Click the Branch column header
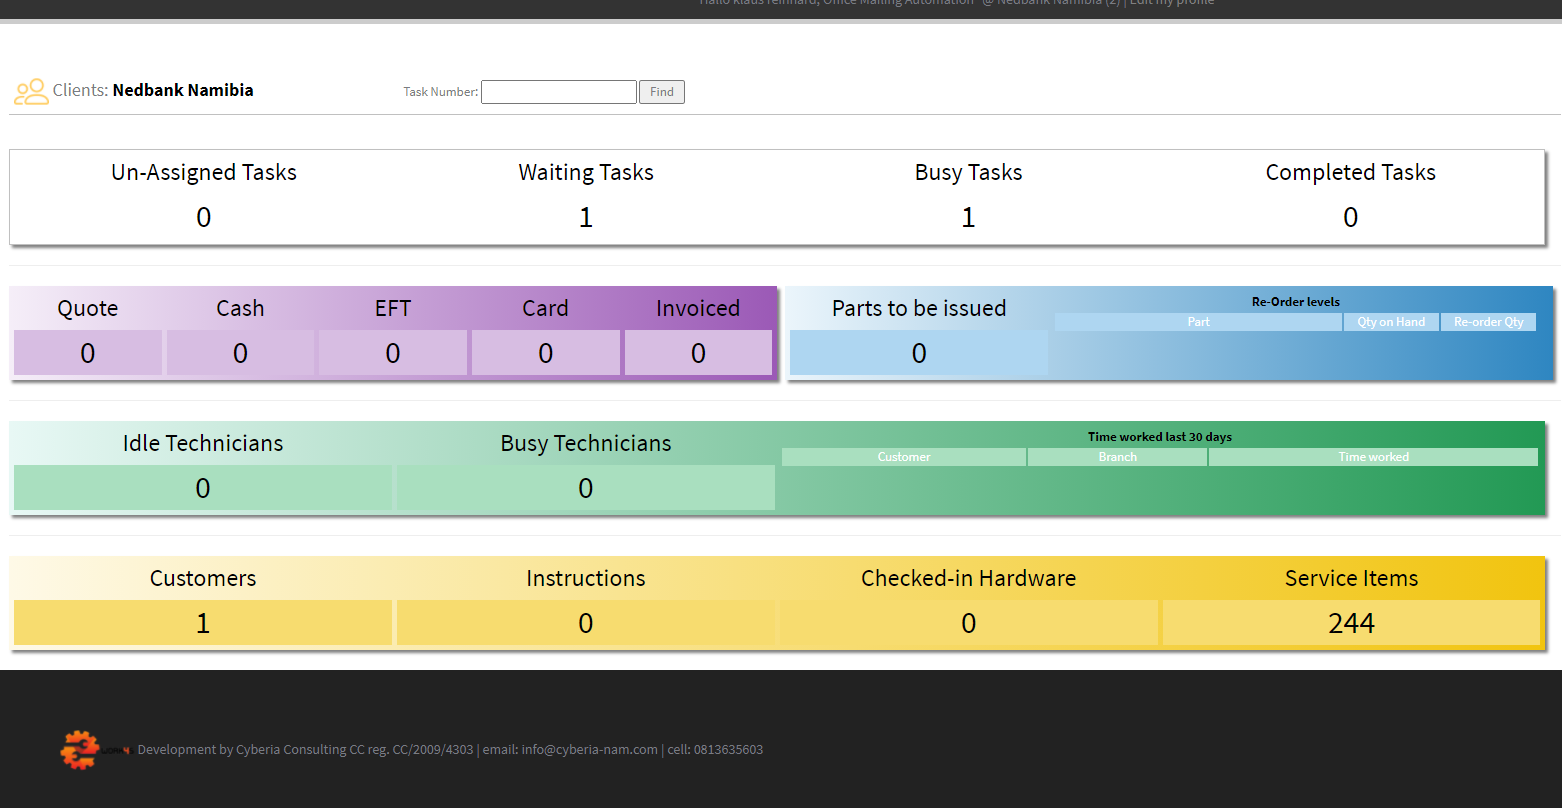1562x808 pixels. (x=1118, y=457)
